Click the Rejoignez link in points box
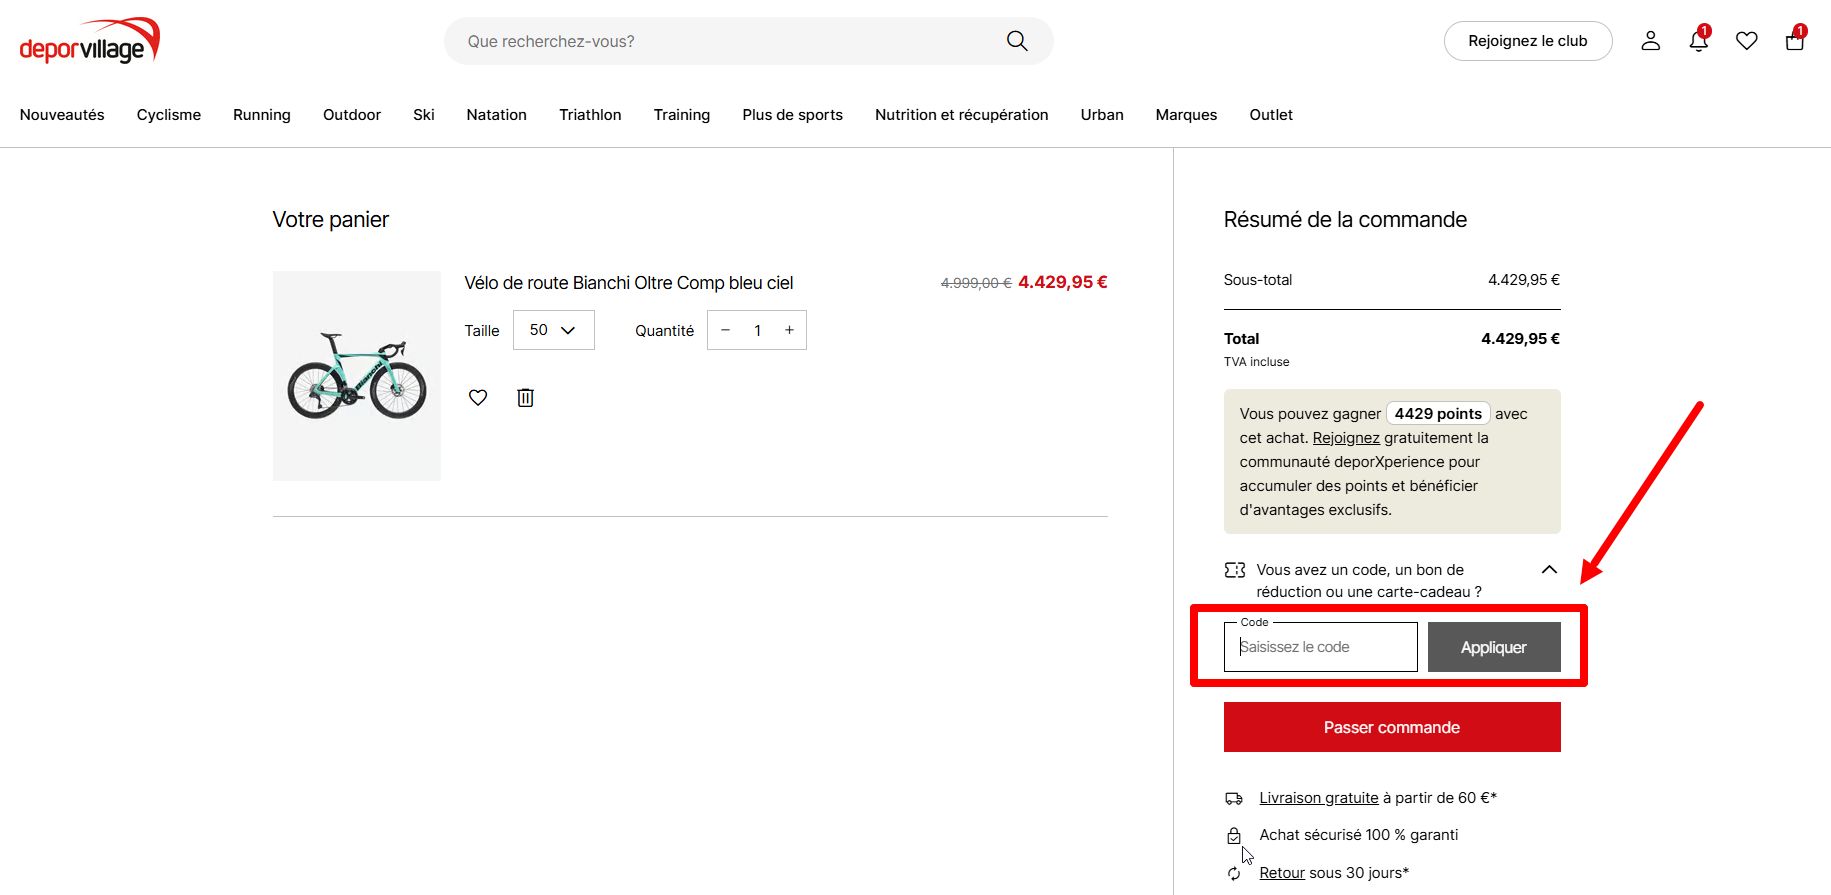Image resolution: width=1831 pixels, height=895 pixels. [1346, 438]
